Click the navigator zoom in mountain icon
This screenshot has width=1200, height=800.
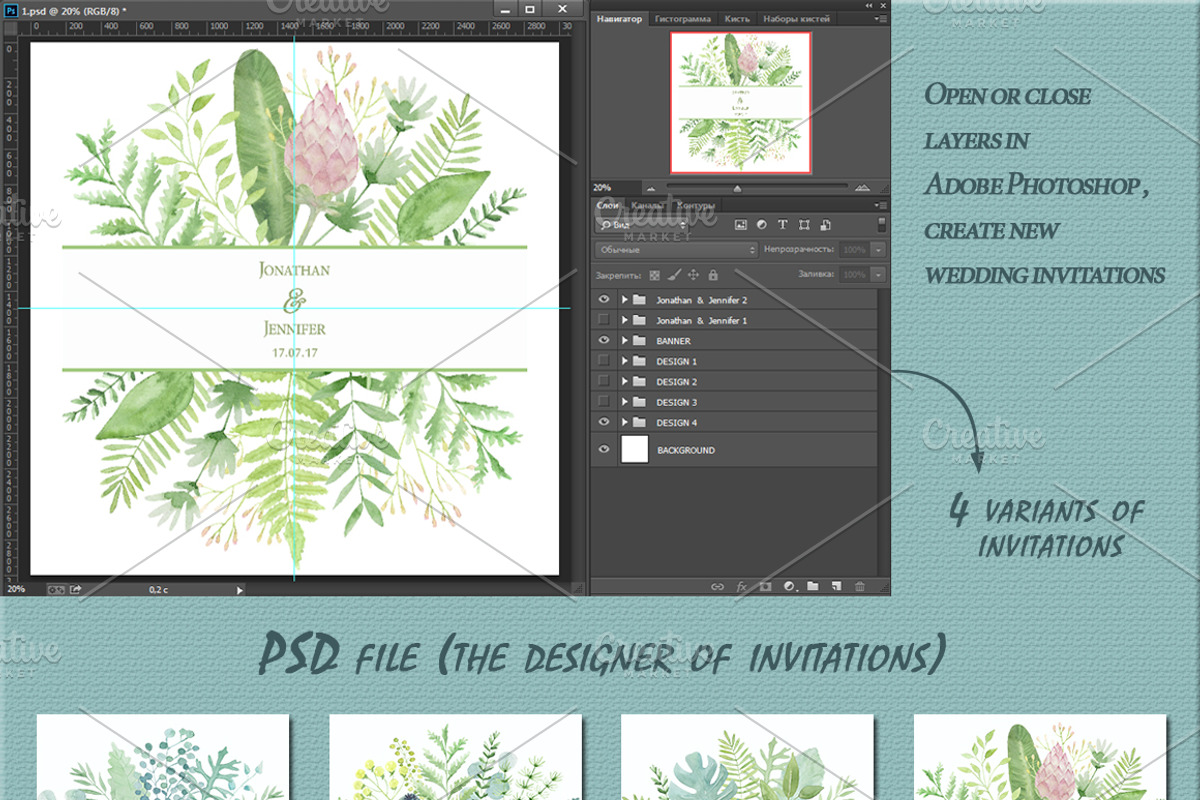click(860, 187)
